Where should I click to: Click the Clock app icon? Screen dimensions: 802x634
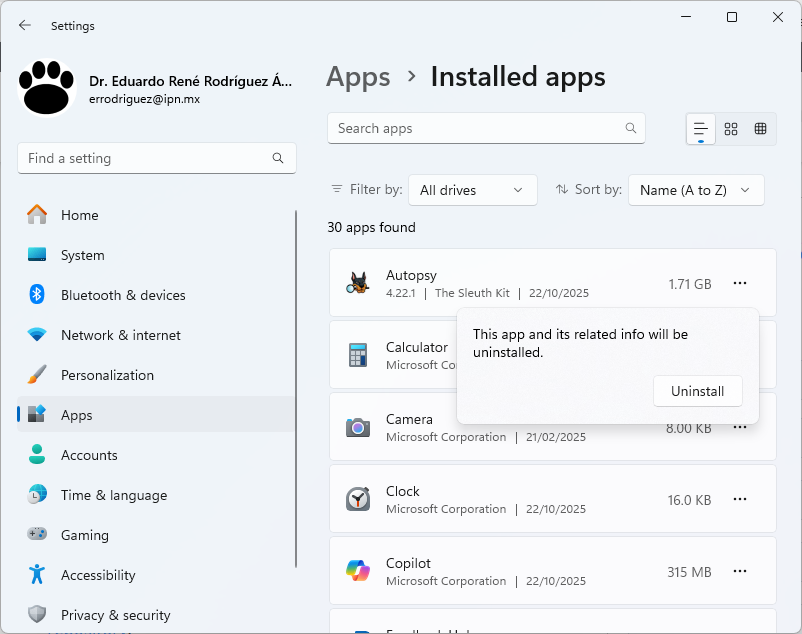[358, 500]
